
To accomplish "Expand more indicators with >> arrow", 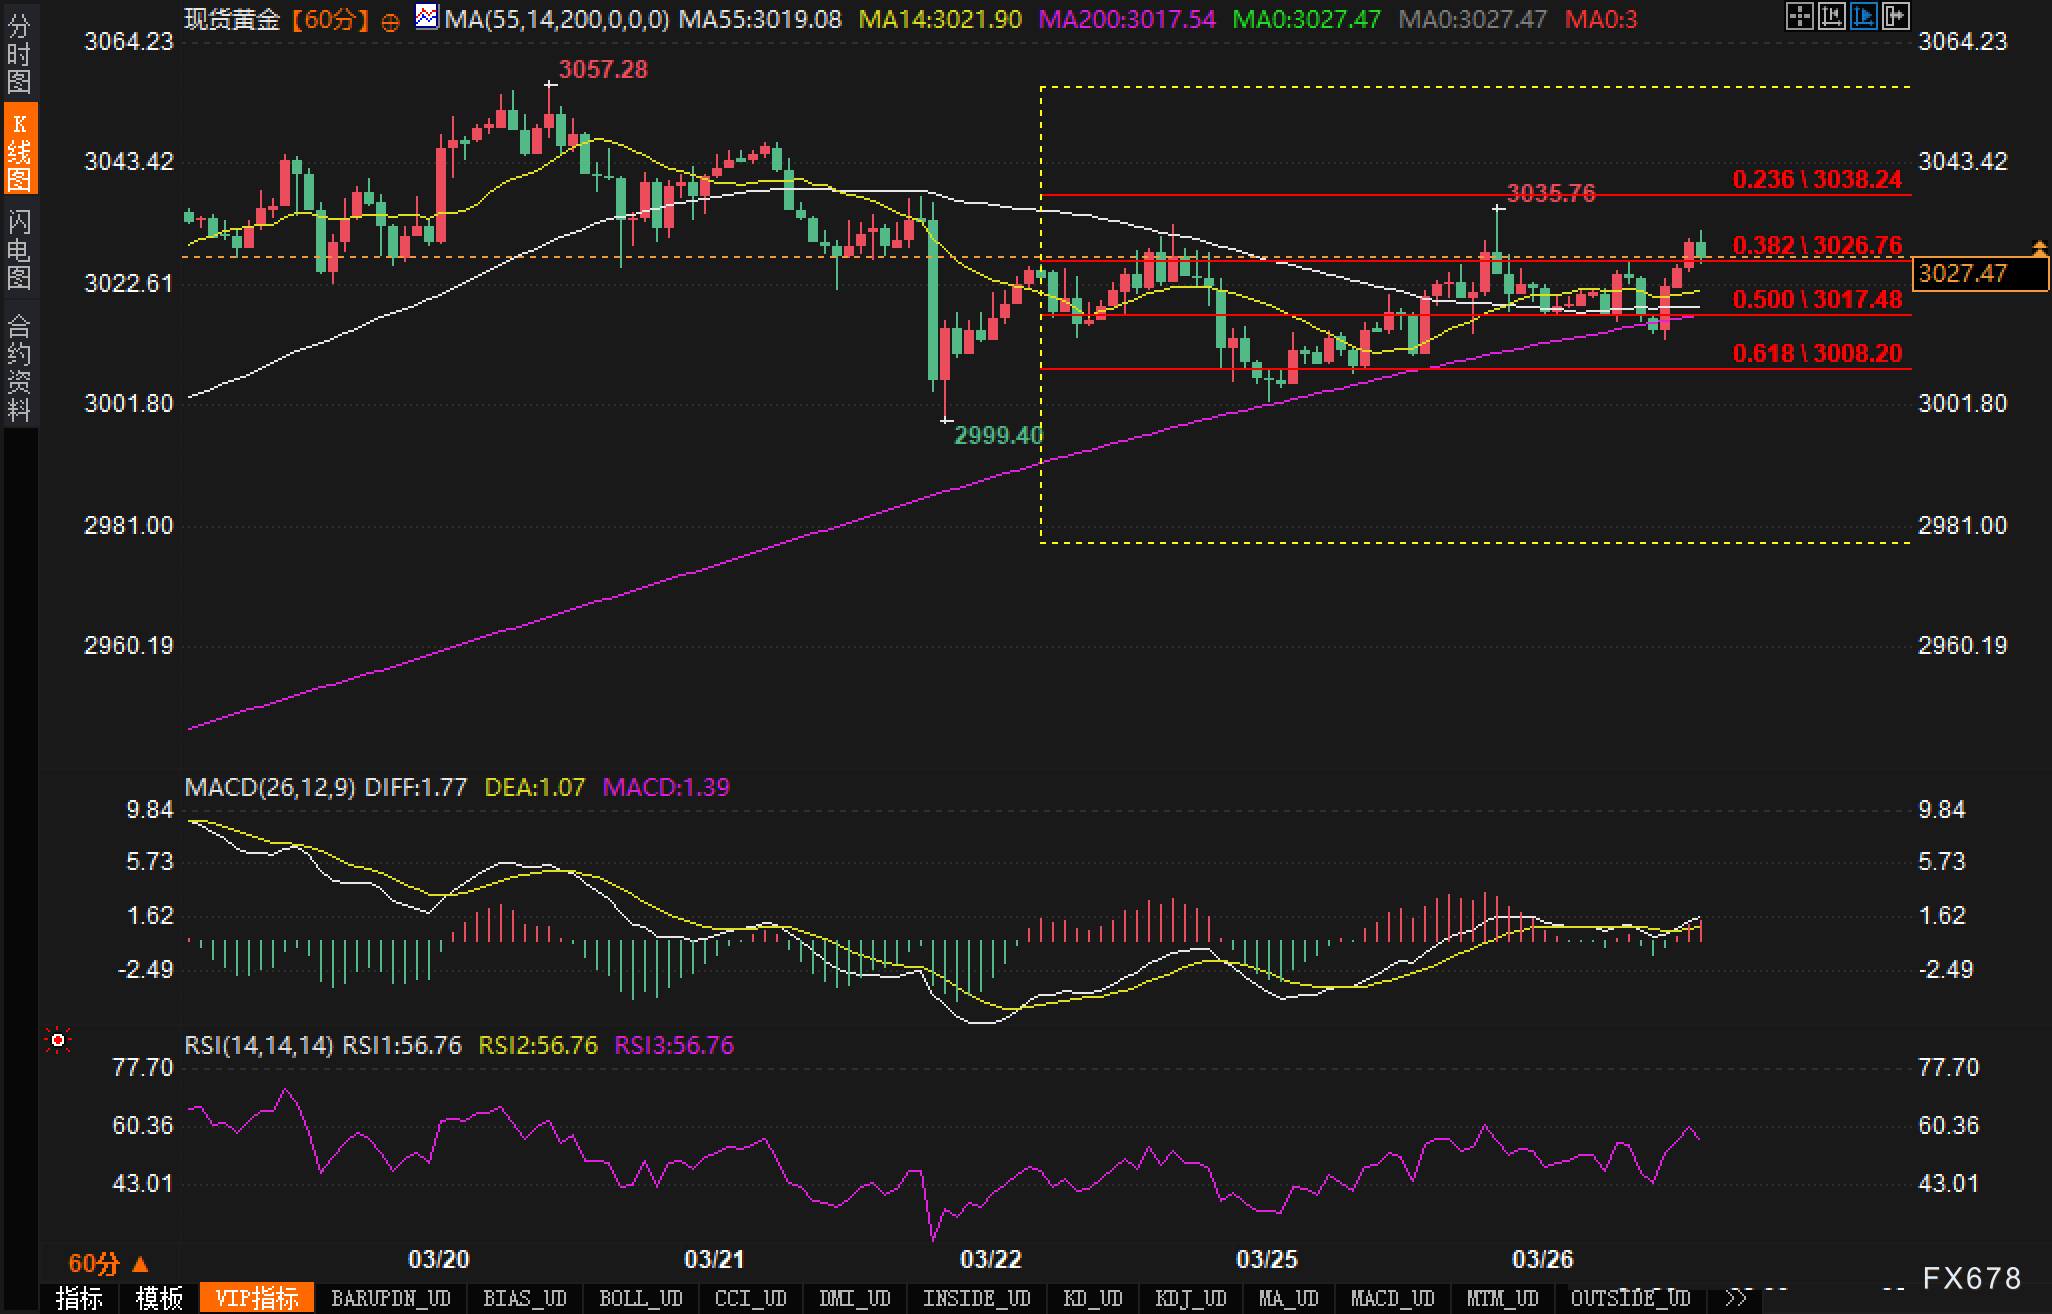I will coord(1737,1298).
